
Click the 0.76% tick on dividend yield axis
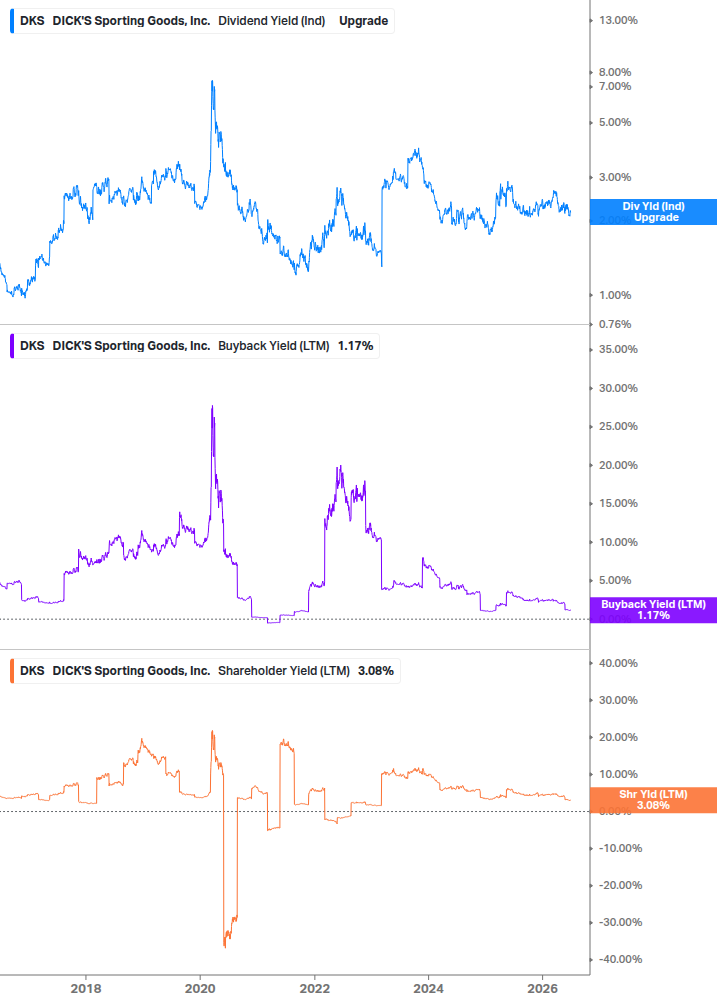tap(614, 324)
